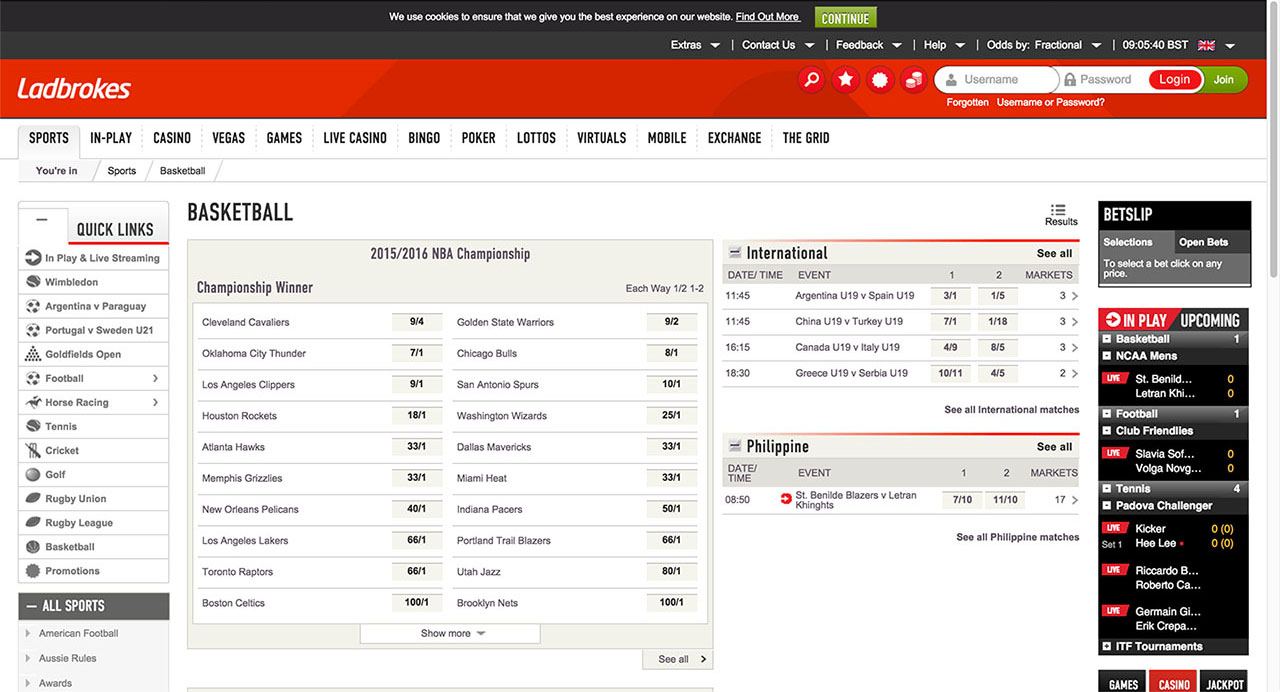Select Cleveland Cavaliers 9/4 odds
The image size is (1280, 692).
pyautogui.click(x=416, y=322)
